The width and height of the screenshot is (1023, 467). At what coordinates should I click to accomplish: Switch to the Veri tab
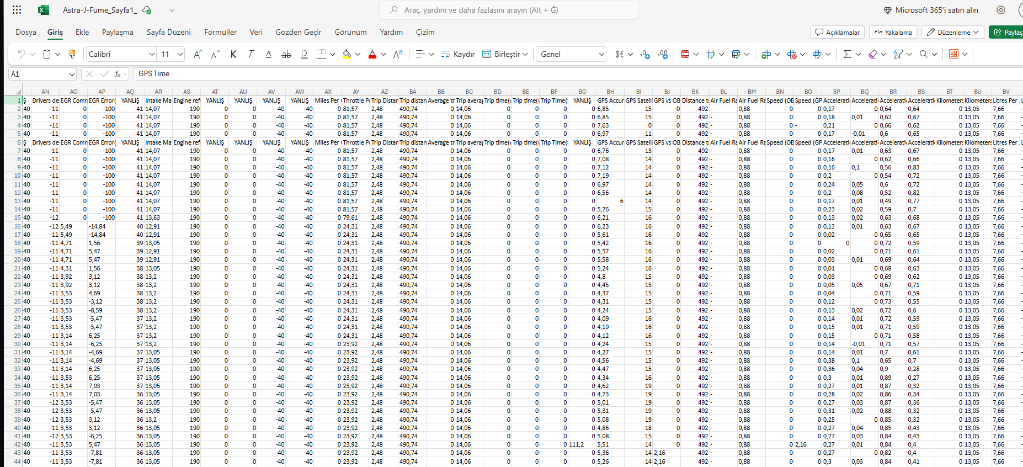pos(256,32)
